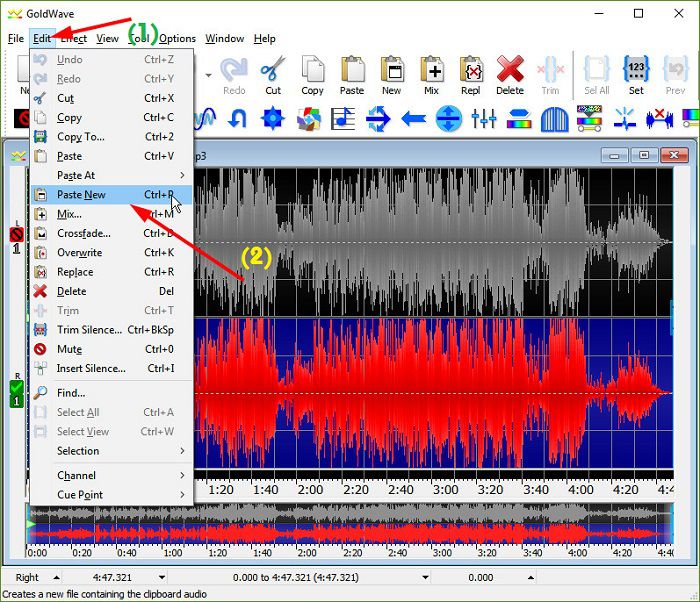This screenshot has width=700, height=602.
Task: Click the 3:00 mark on the main time ruler
Action: [446, 490]
